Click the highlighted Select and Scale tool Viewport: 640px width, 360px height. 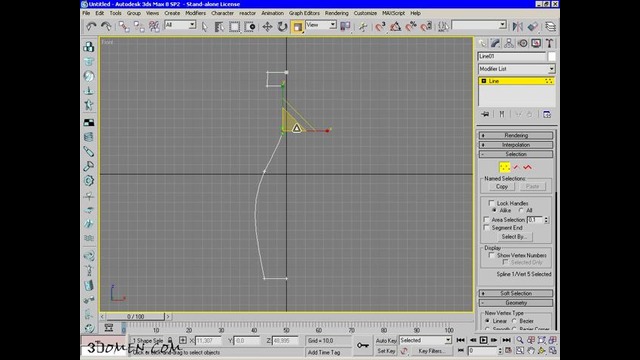tap(297, 27)
